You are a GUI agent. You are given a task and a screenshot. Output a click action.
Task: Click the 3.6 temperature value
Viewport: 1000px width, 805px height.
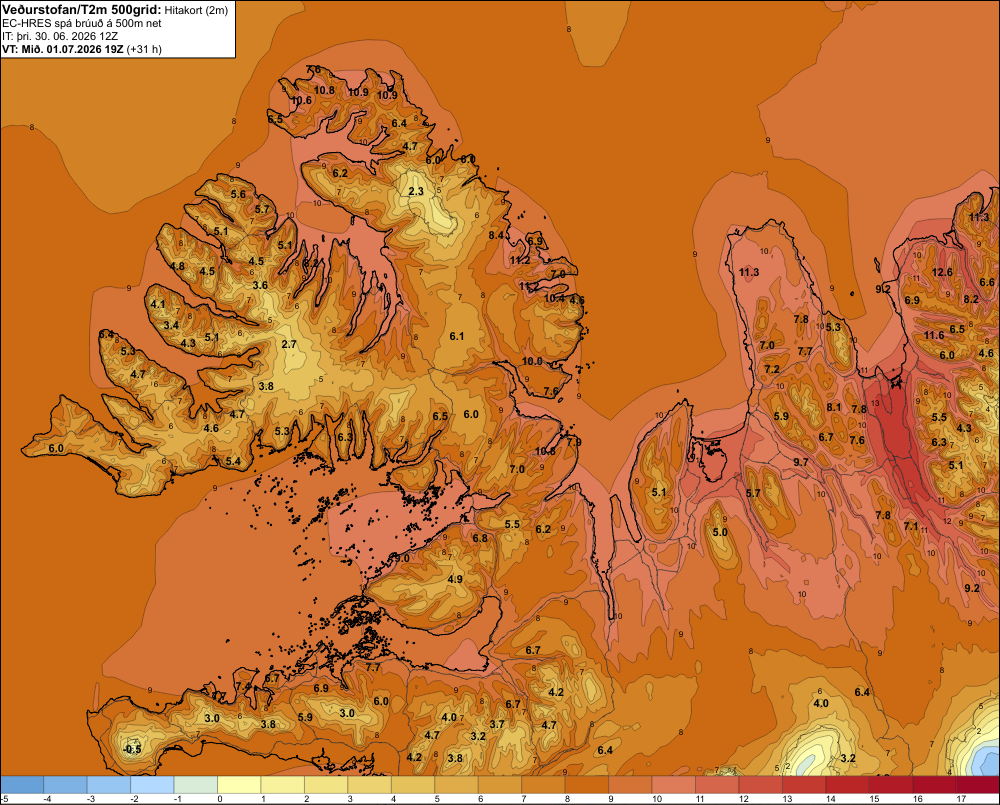point(260,285)
